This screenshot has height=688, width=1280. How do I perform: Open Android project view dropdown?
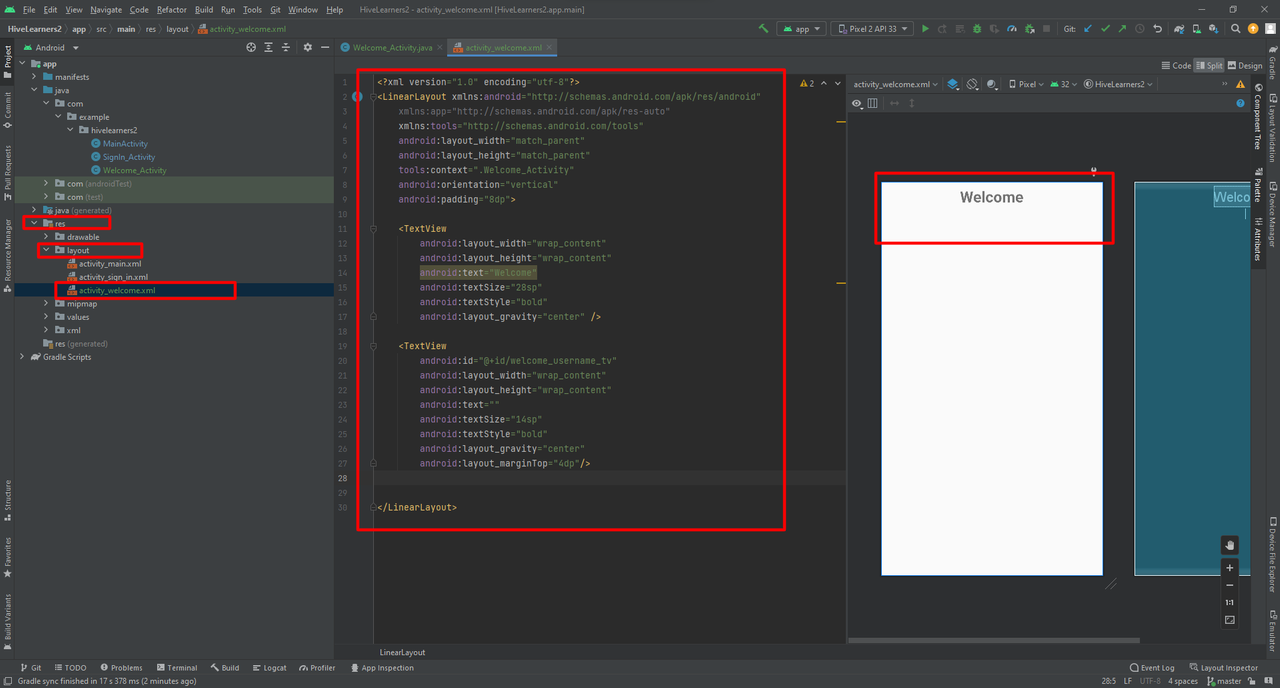coord(50,47)
